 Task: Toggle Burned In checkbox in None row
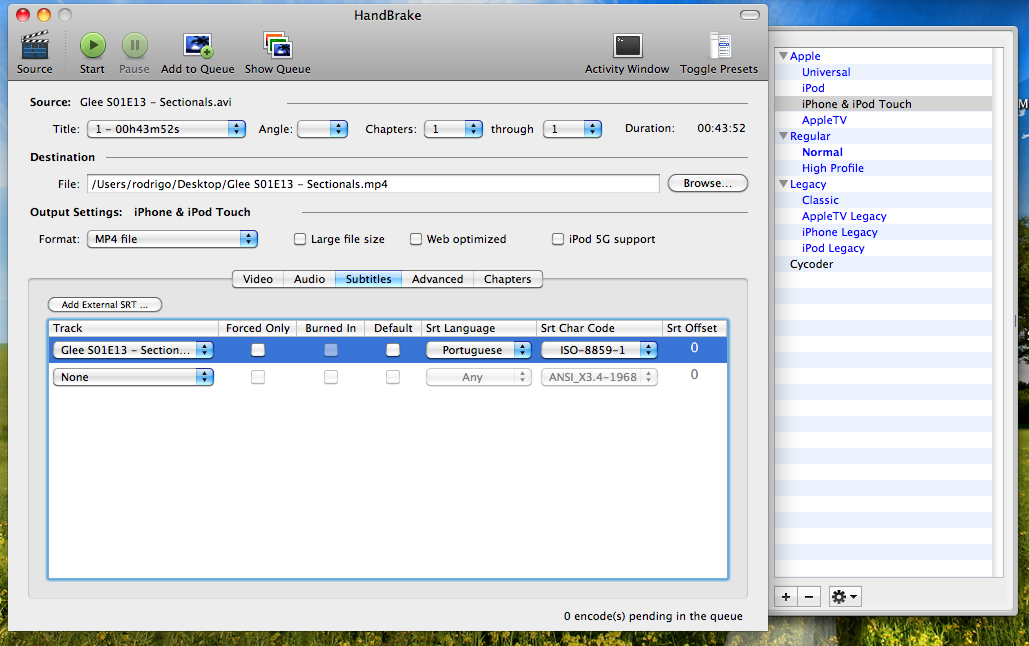coord(331,377)
